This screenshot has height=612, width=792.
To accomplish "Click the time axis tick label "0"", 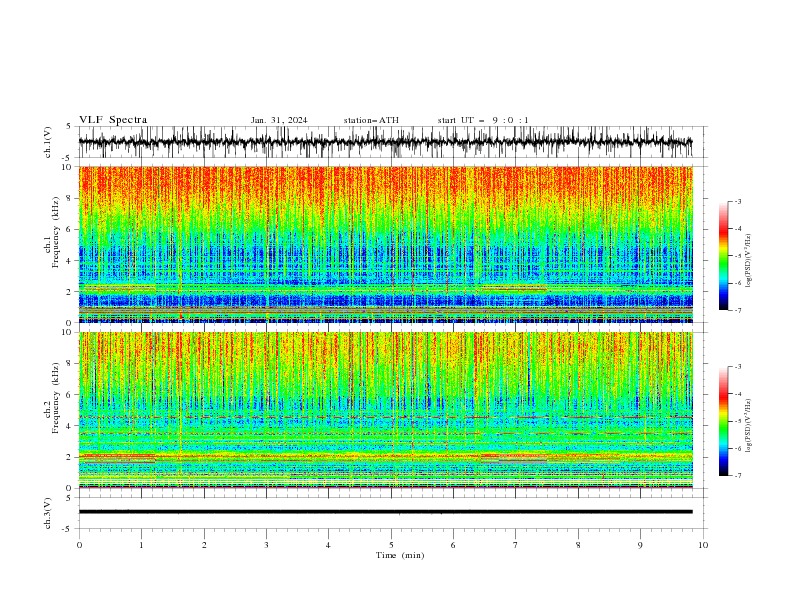I will (79, 545).
